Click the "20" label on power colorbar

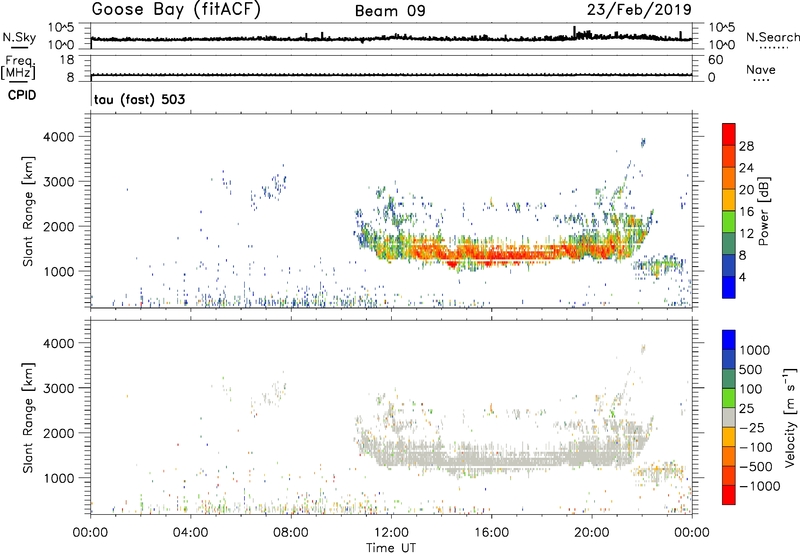746,190
